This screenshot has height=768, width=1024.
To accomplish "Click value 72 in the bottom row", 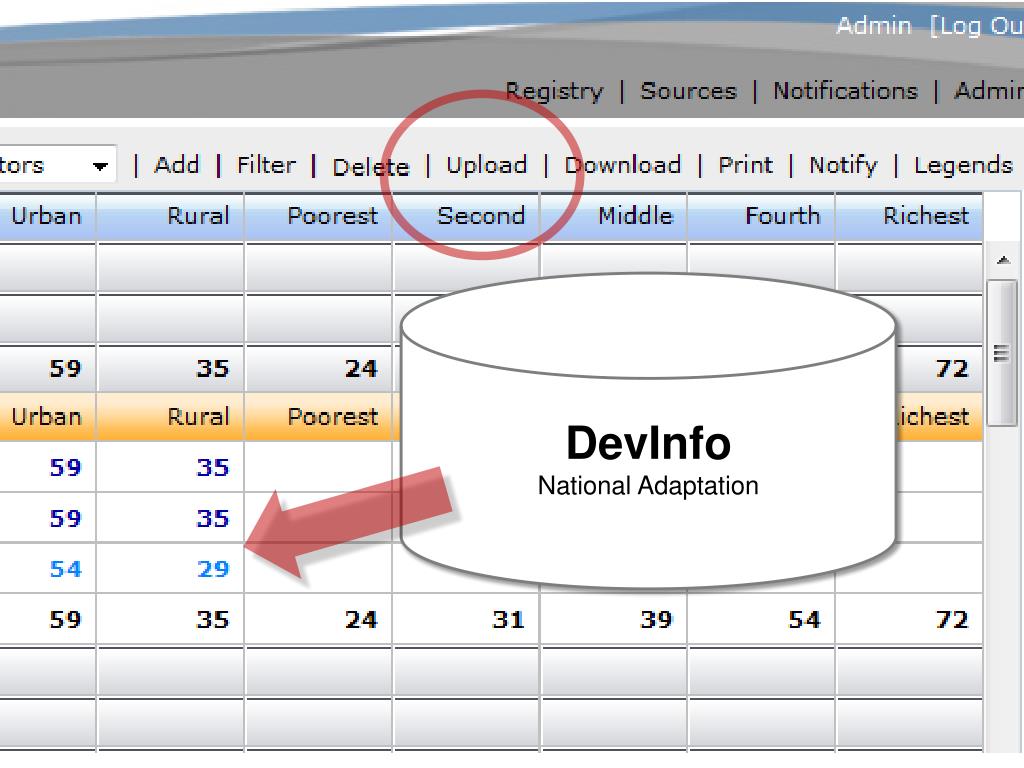I will click(952, 620).
